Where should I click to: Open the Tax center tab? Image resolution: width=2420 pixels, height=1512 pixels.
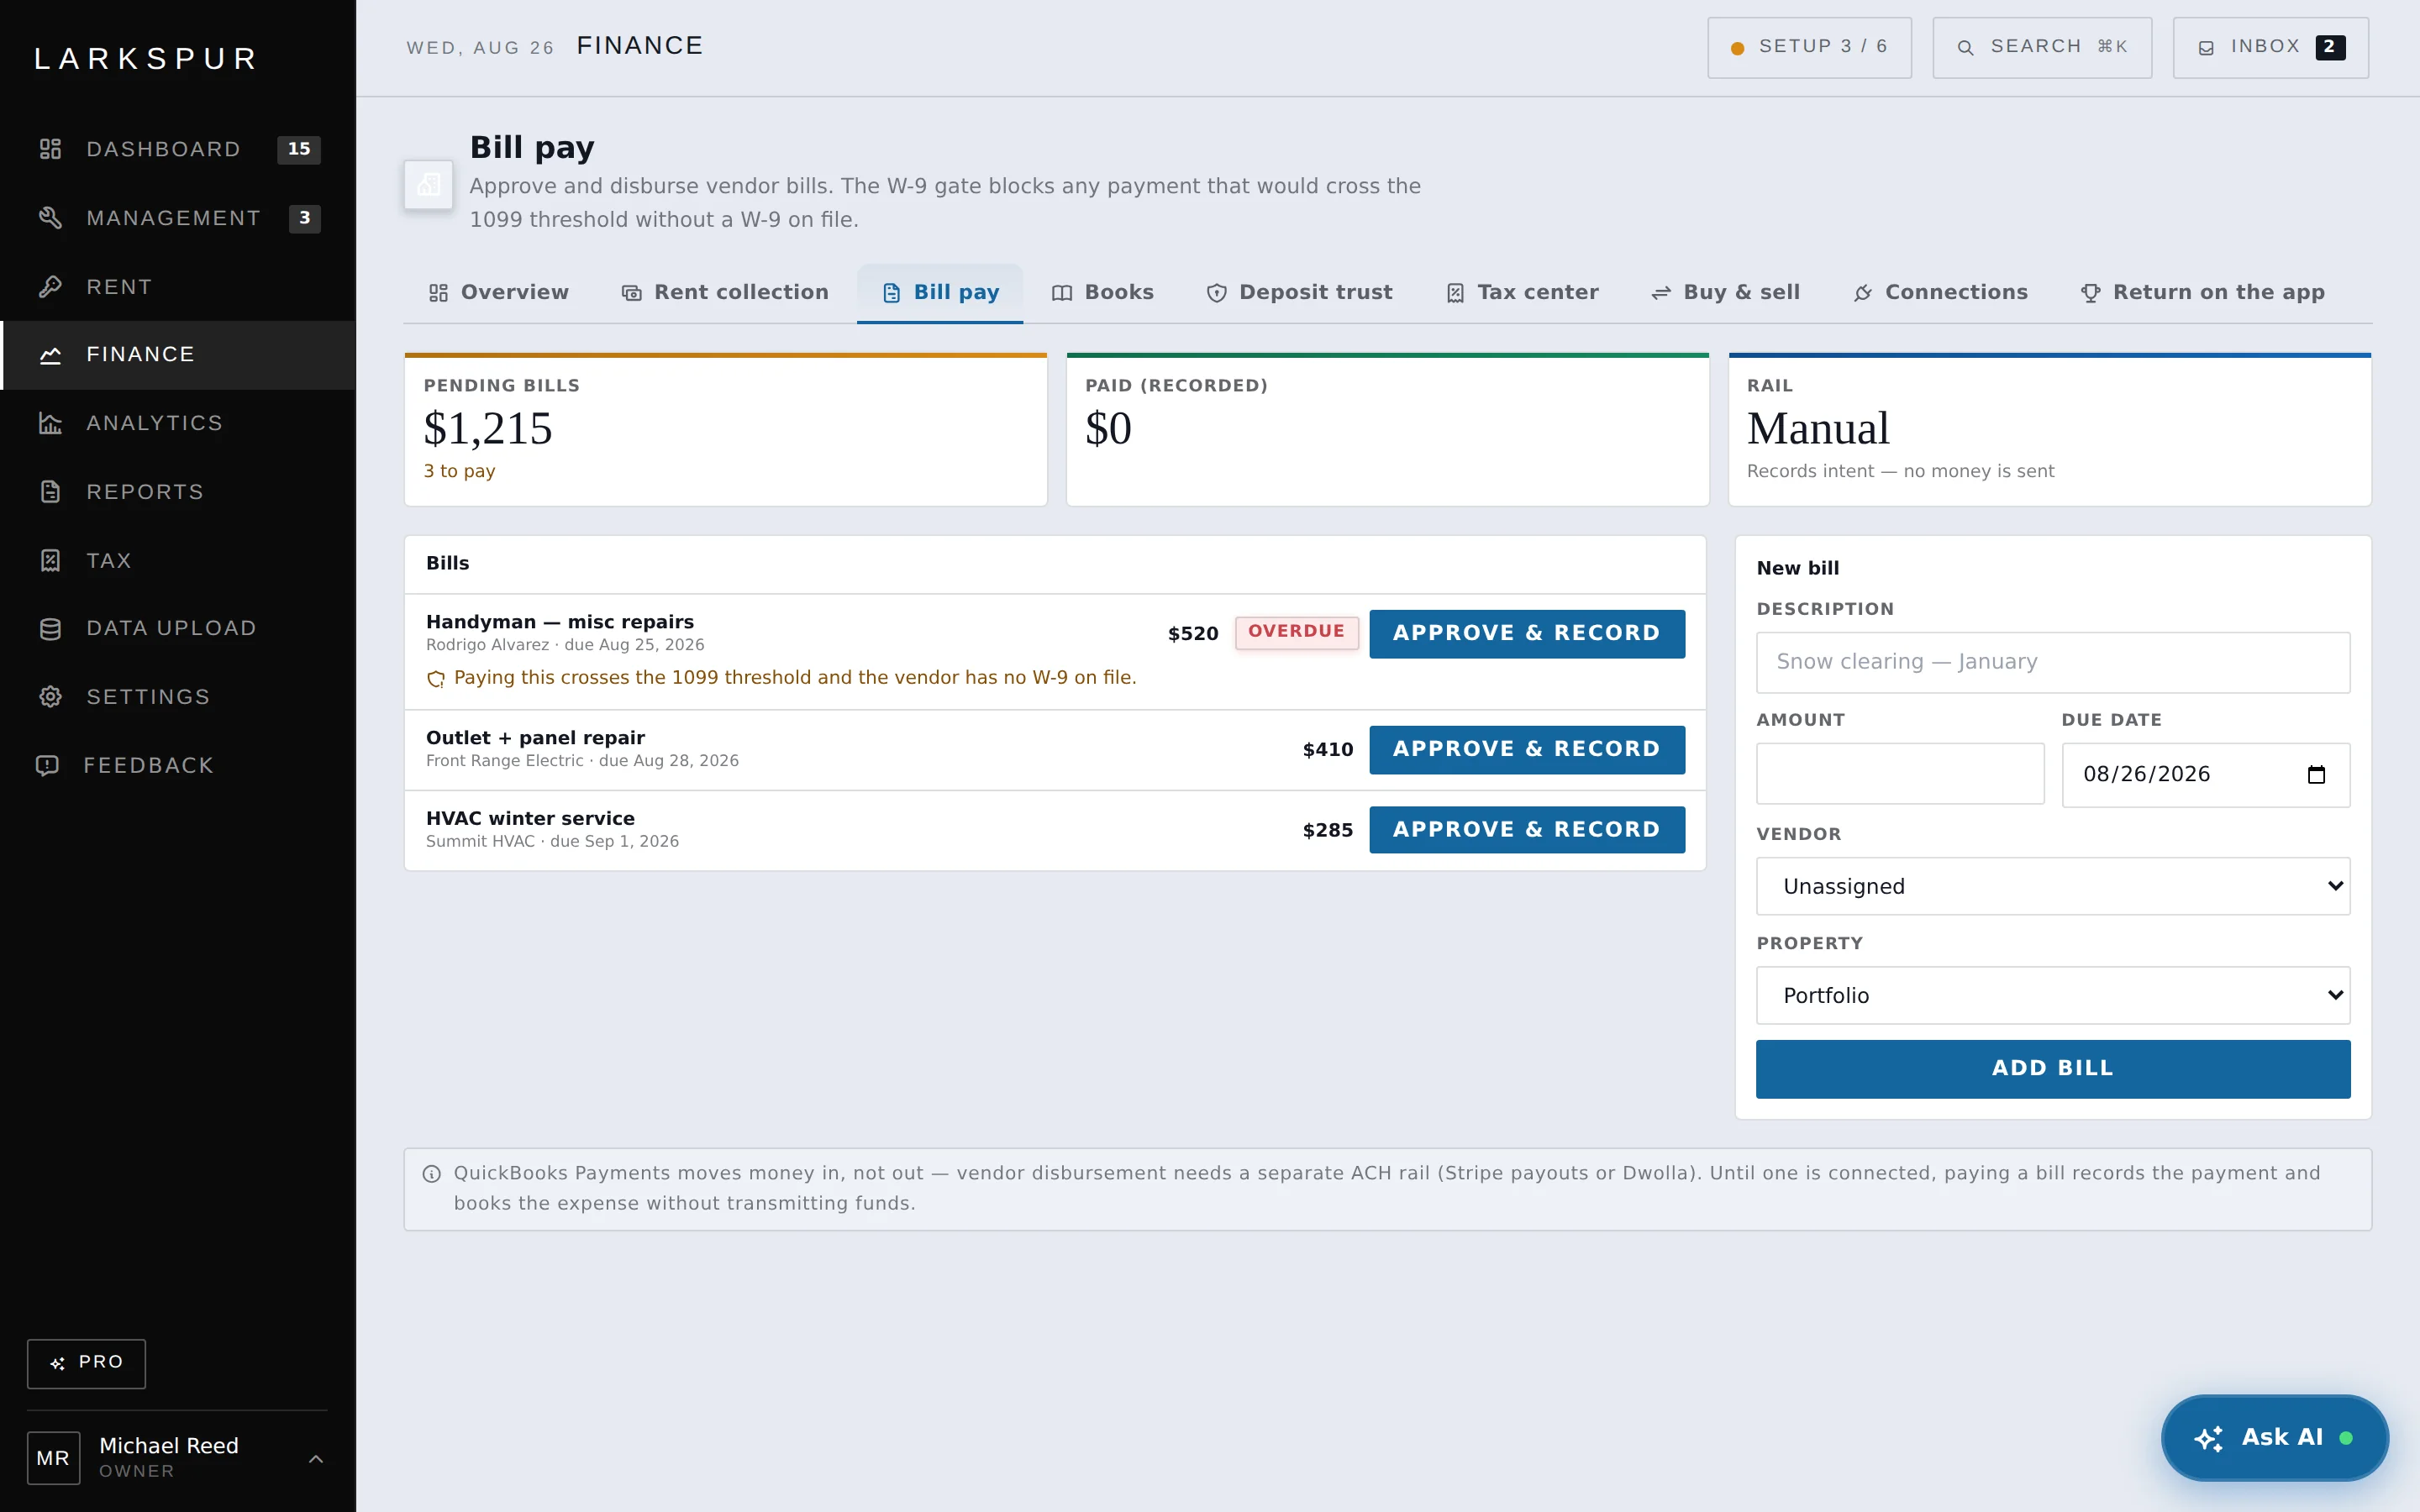(1522, 293)
